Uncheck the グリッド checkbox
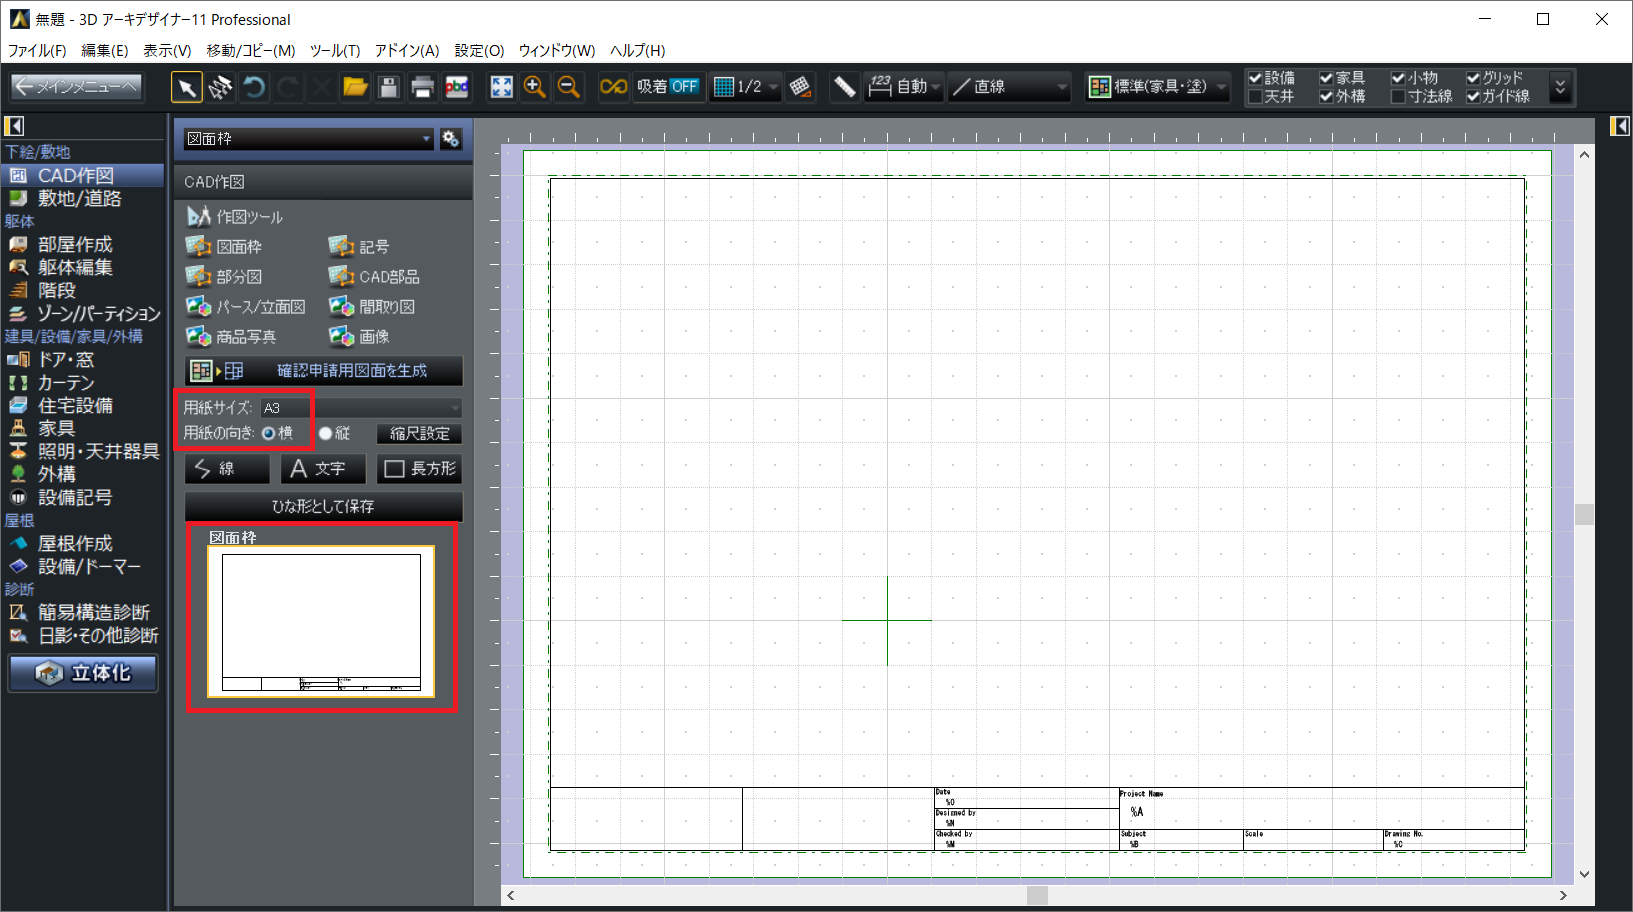1633x912 pixels. [x=1473, y=78]
